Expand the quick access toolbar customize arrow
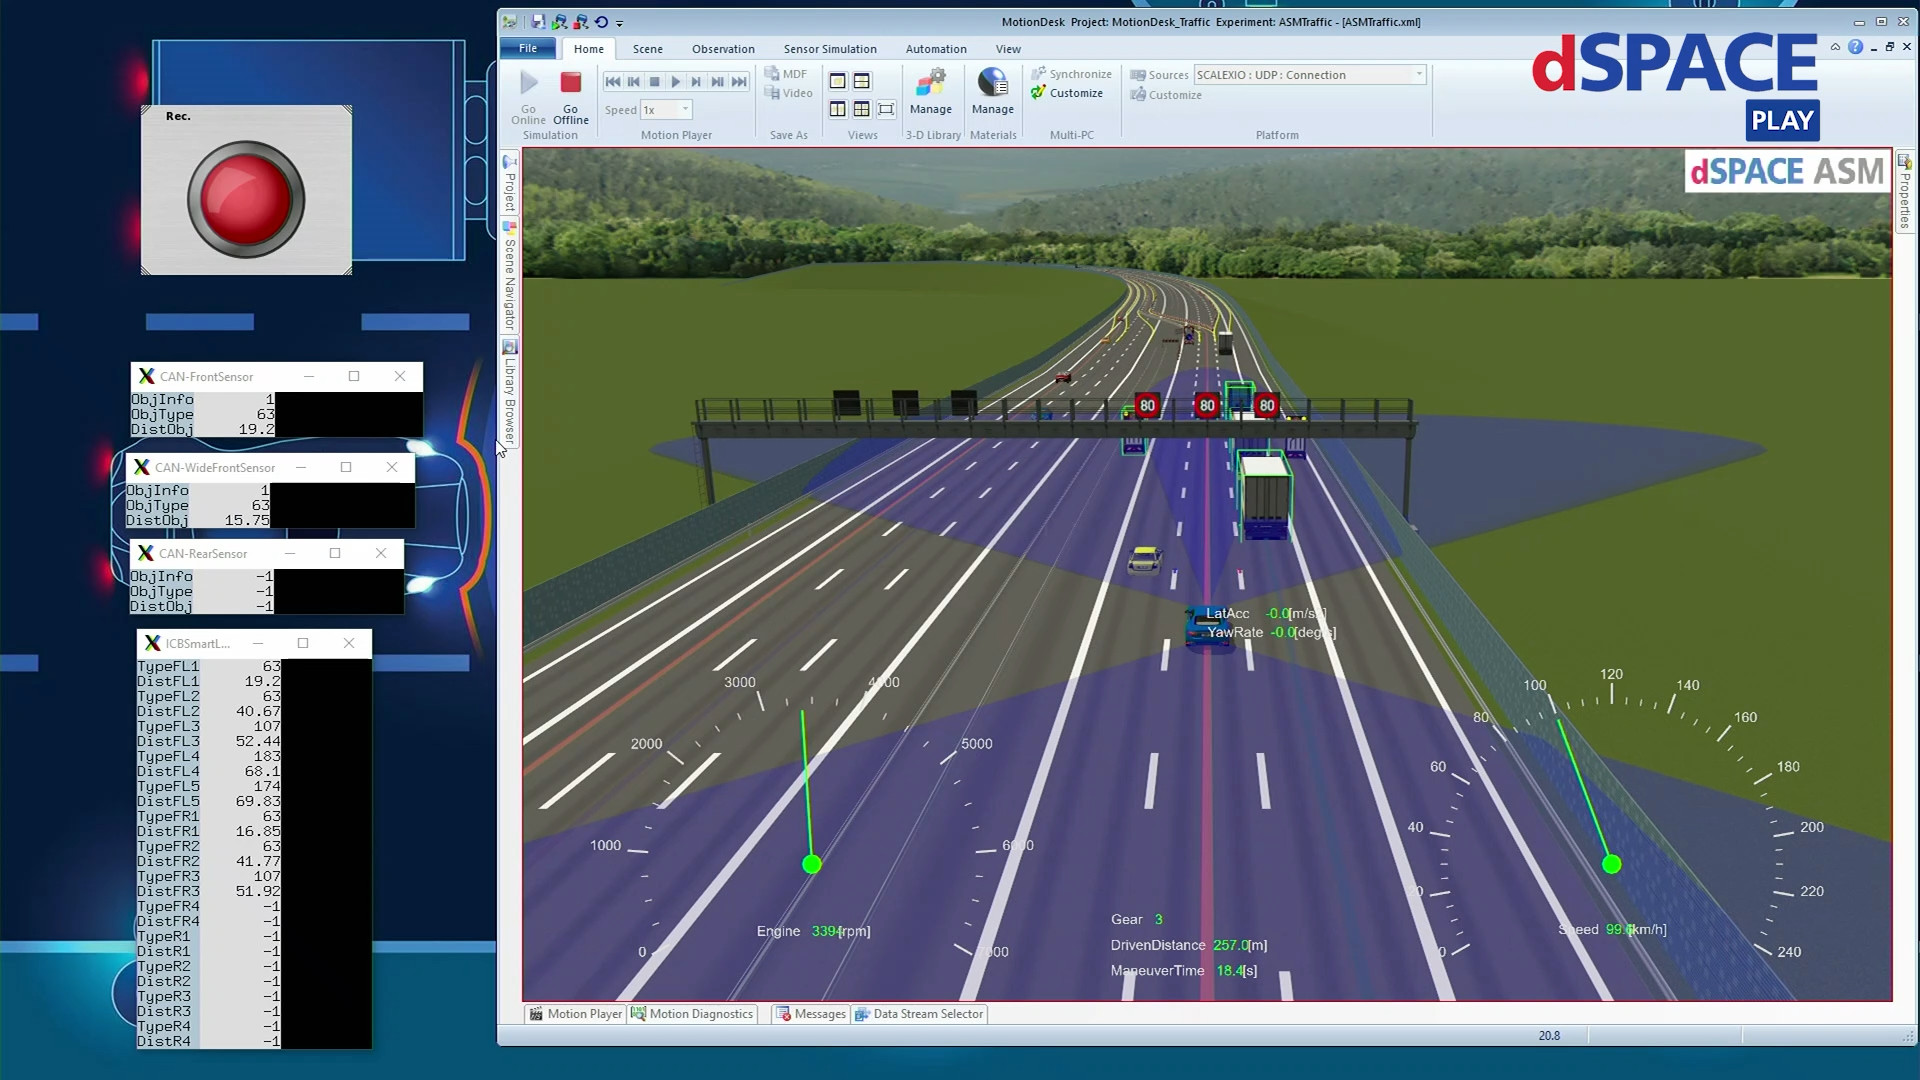 click(620, 23)
